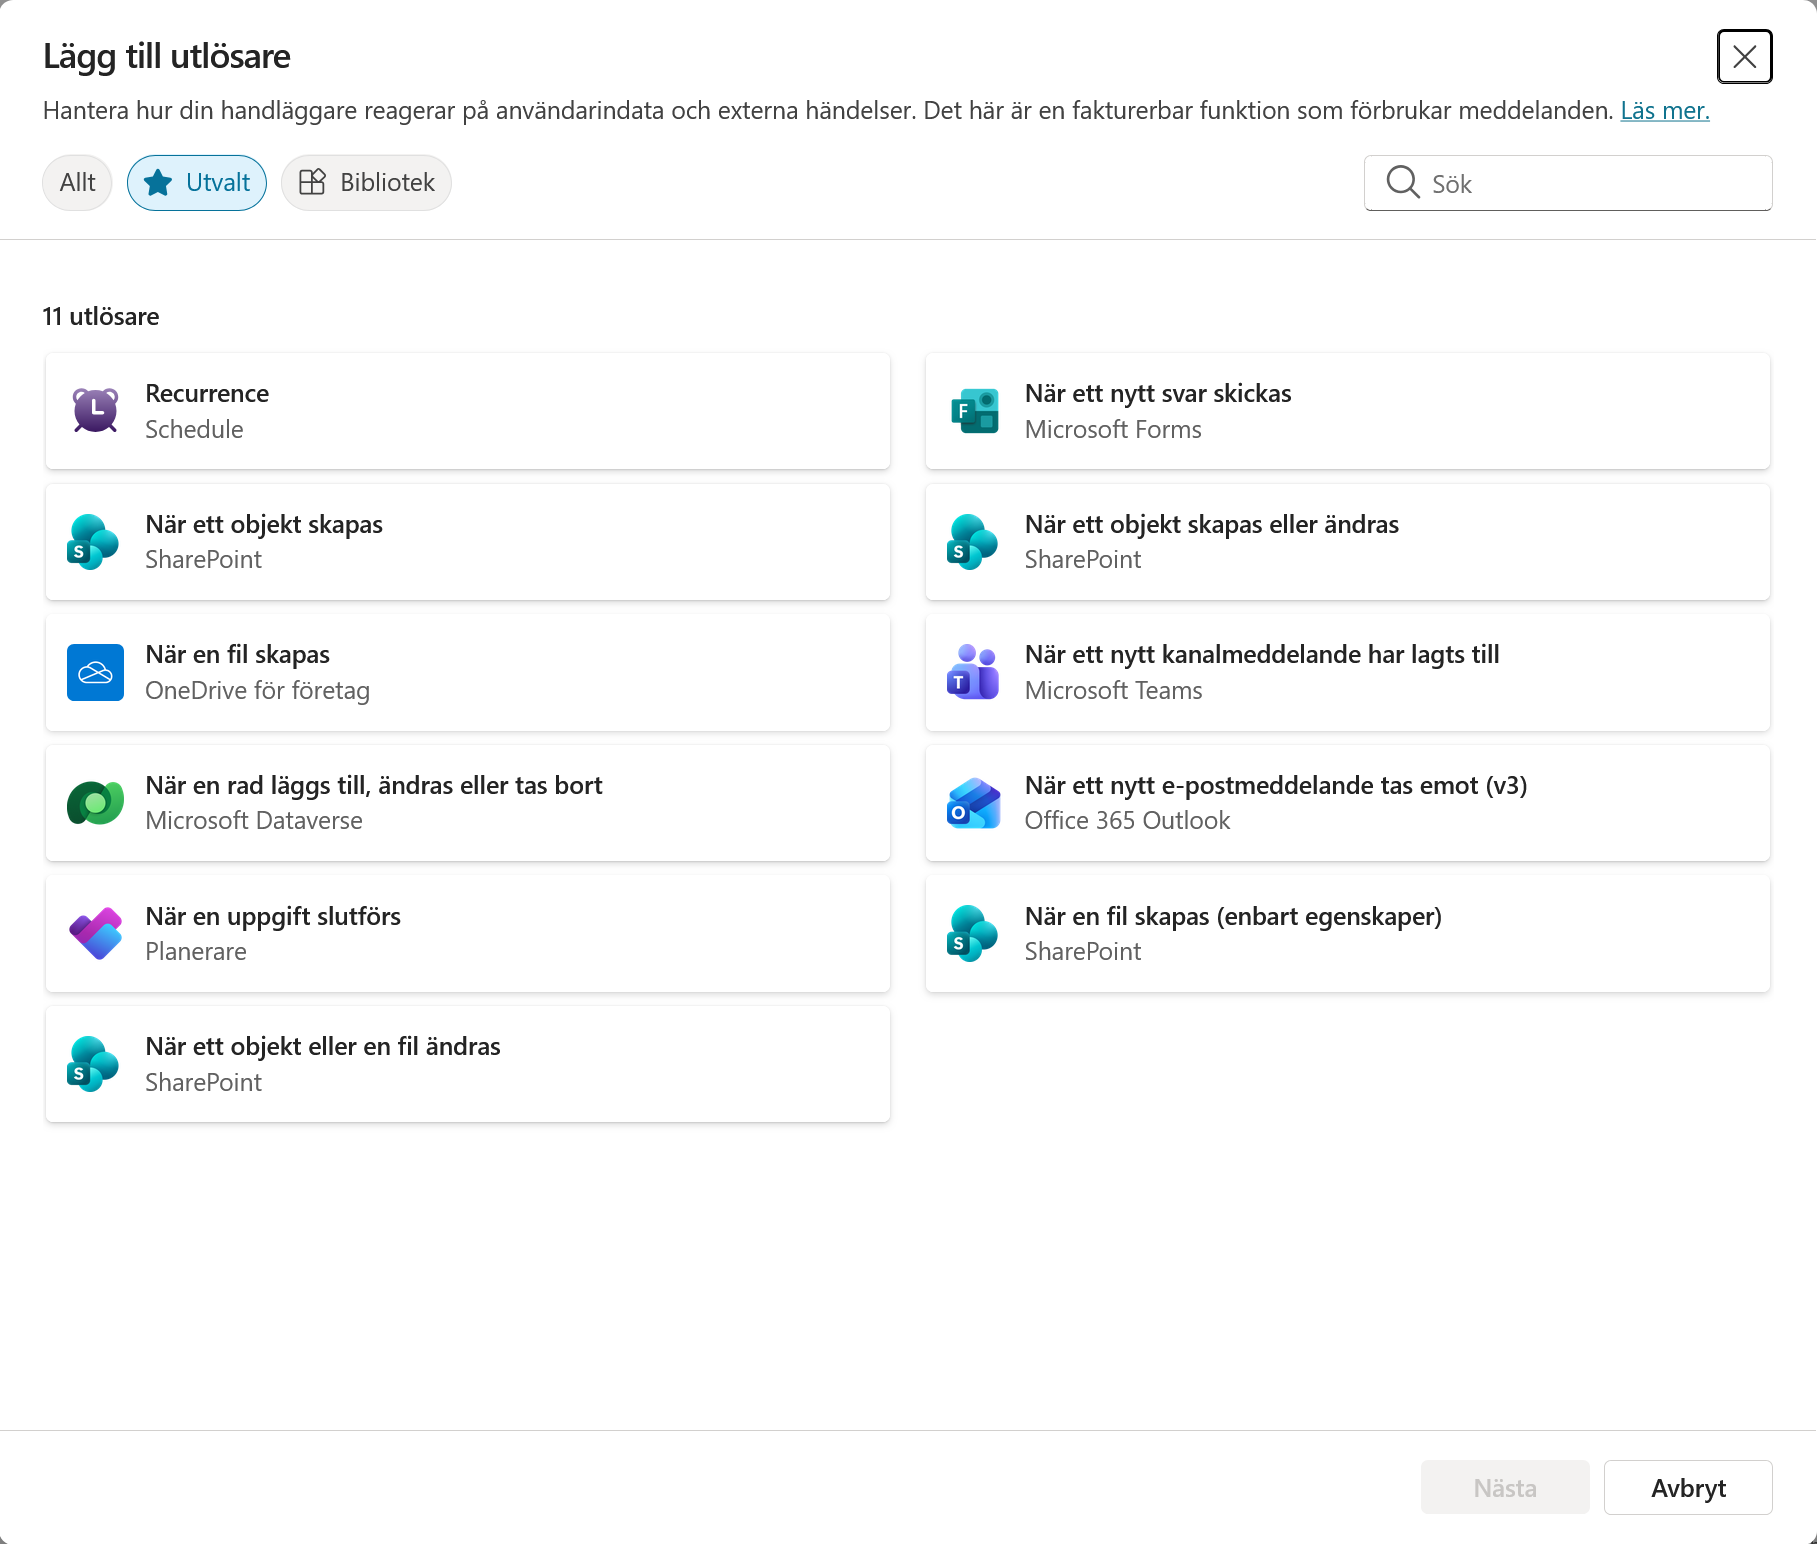Viewport: 1817px width, 1544px height.
Task: Click SharePoint icon for 'enbart egenskaper'
Action: pyautogui.click(x=974, y=934)
